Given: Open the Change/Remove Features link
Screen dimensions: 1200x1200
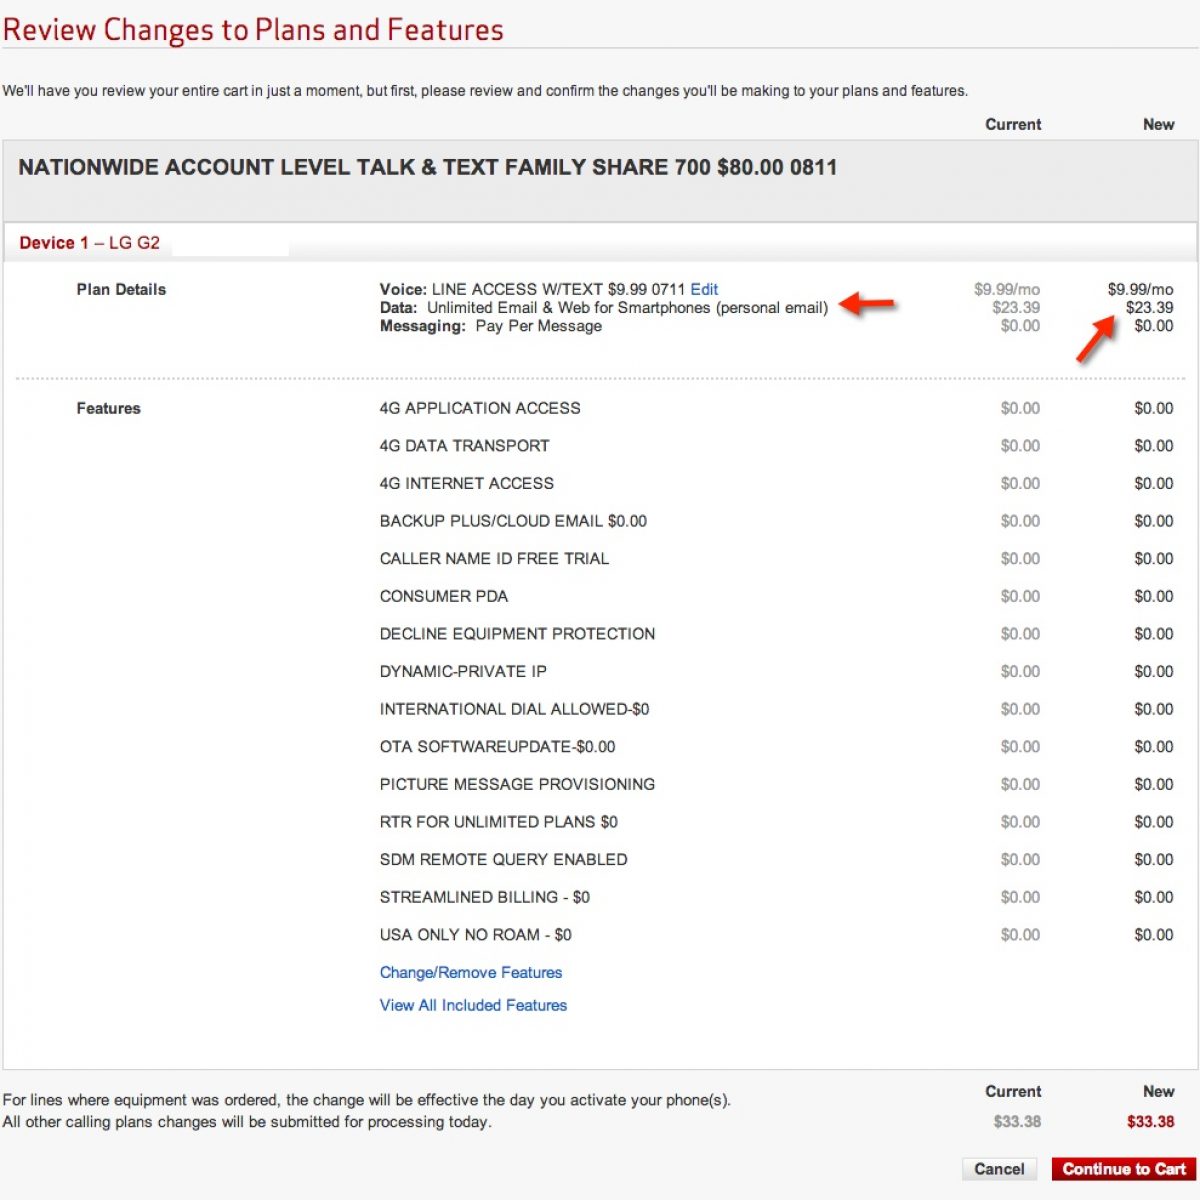Looking at the screenshot, I should pos(470,972).
